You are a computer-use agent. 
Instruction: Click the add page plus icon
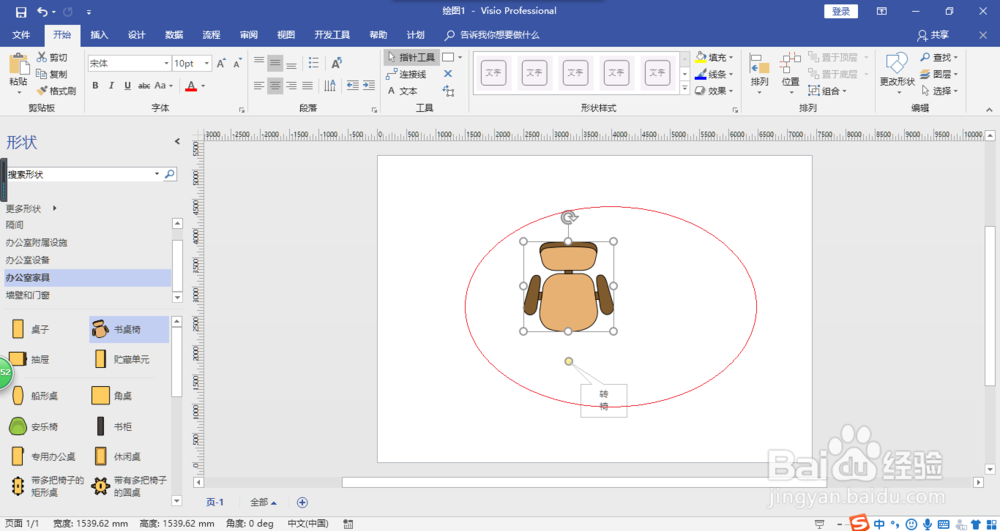(302, 502)
